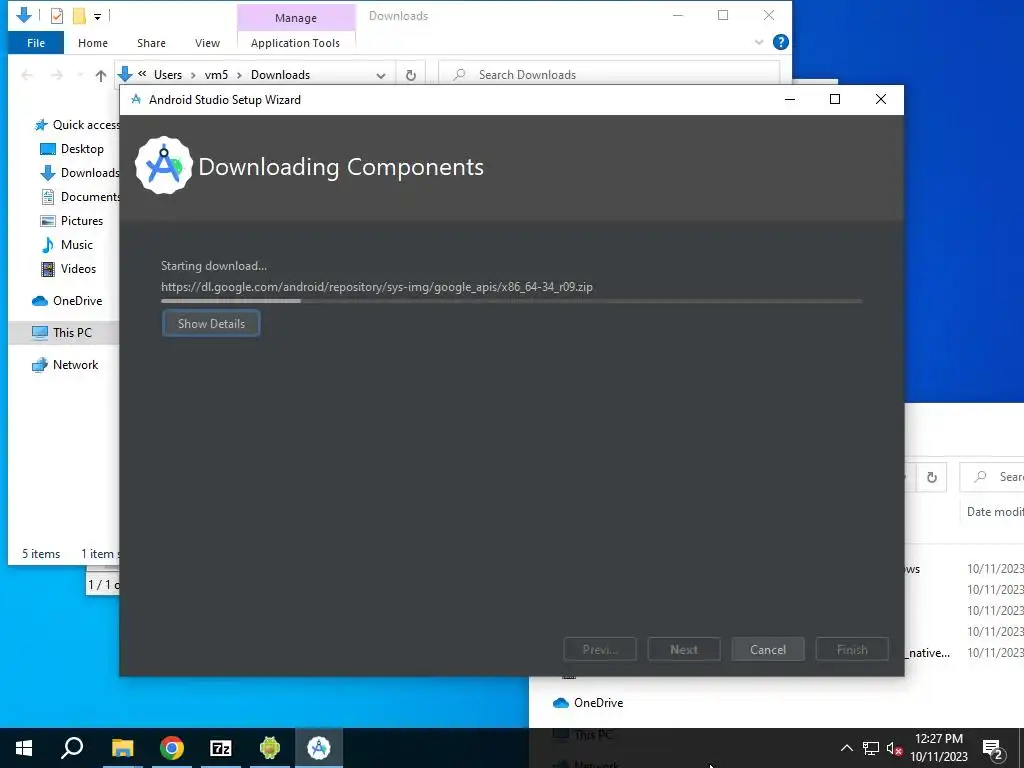Viewport: 1024px width, 768px height.
Task: Select Pictures in the navigation pane
Action: [x=72, y=221]
